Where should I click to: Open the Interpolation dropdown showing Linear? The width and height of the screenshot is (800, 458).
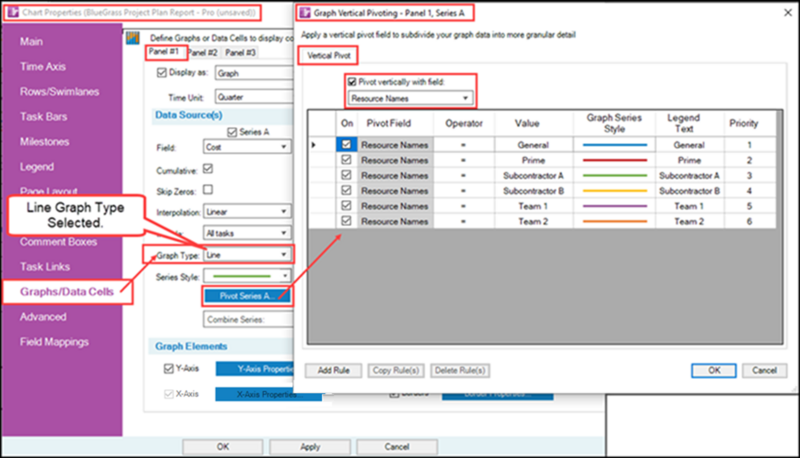247,212
